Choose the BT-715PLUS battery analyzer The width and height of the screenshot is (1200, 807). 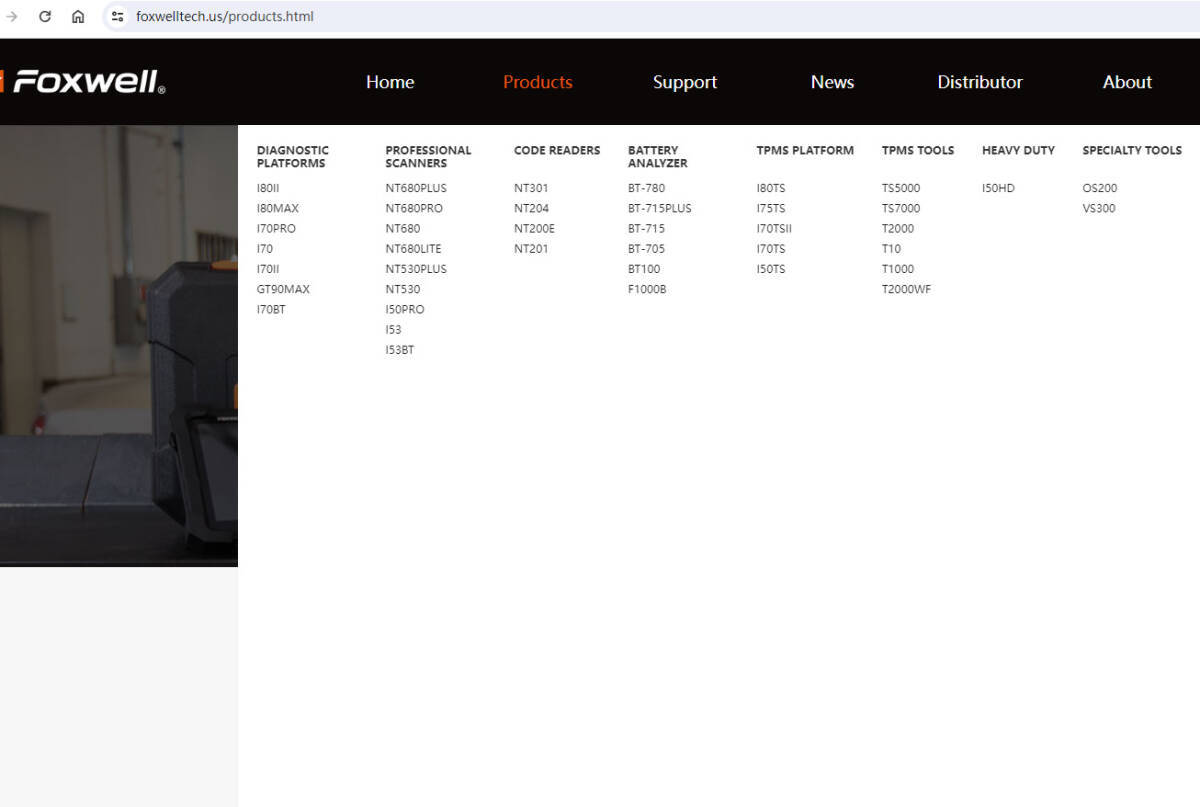(x=659, y=208)
